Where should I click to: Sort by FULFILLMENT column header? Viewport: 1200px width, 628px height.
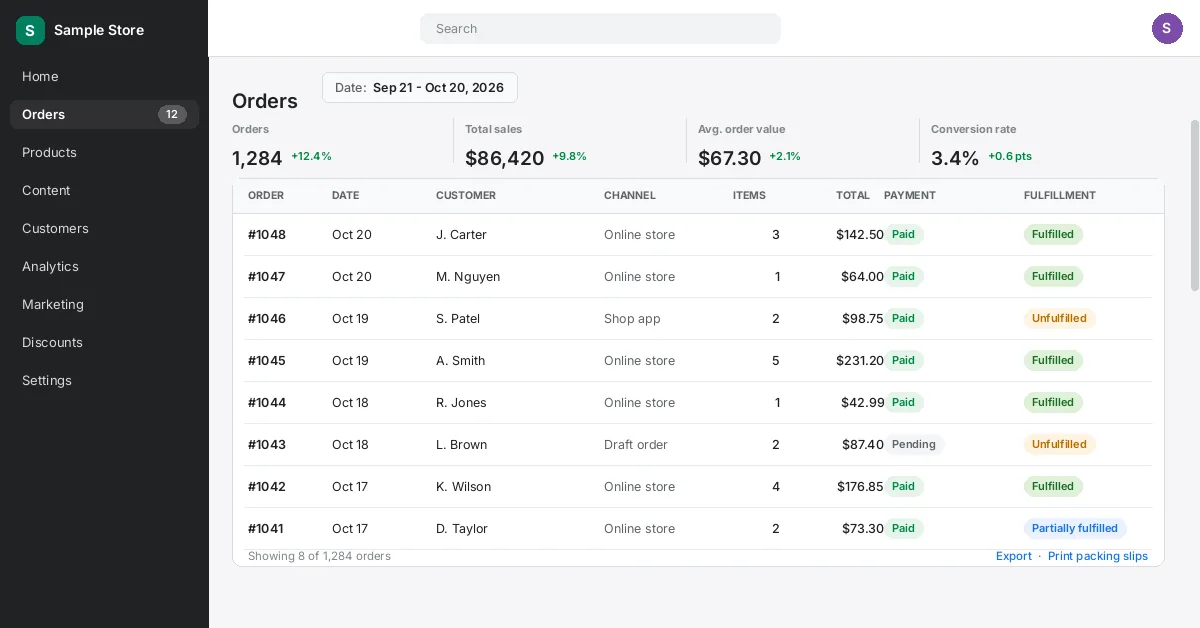coord(1060,195)
